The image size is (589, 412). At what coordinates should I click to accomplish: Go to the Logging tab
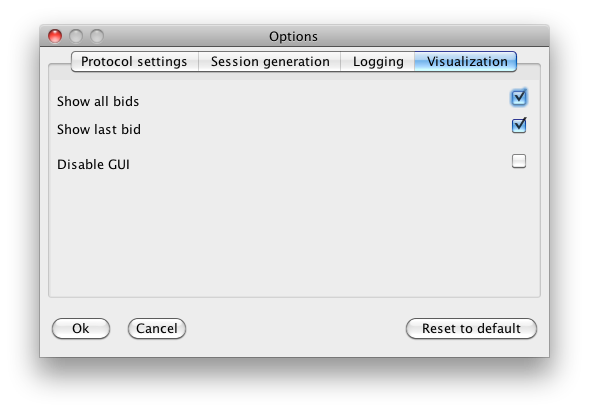[x=378, y=62]
